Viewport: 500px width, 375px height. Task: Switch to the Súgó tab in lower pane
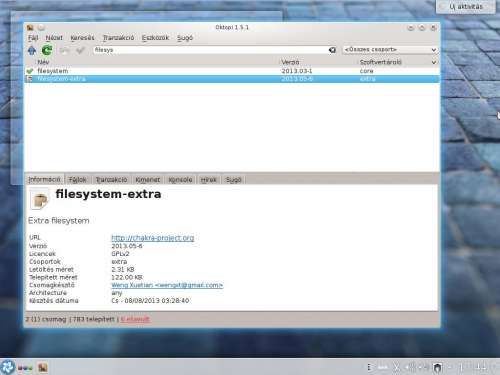coord(233,180)
